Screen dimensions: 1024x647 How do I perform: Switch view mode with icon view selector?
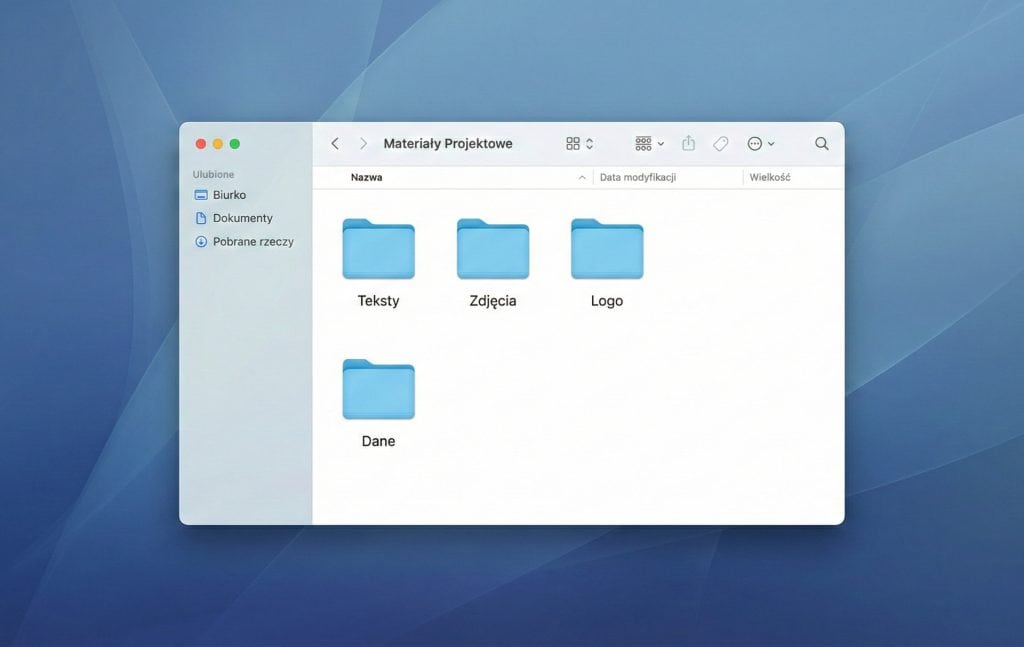(x=579, y=144)
